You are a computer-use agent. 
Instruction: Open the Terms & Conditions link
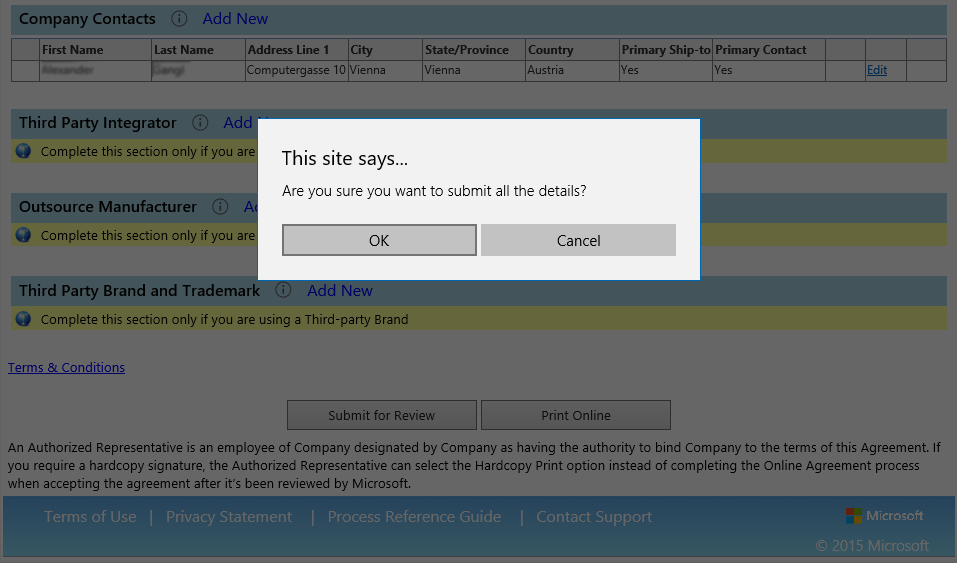(x=66, y=368)
